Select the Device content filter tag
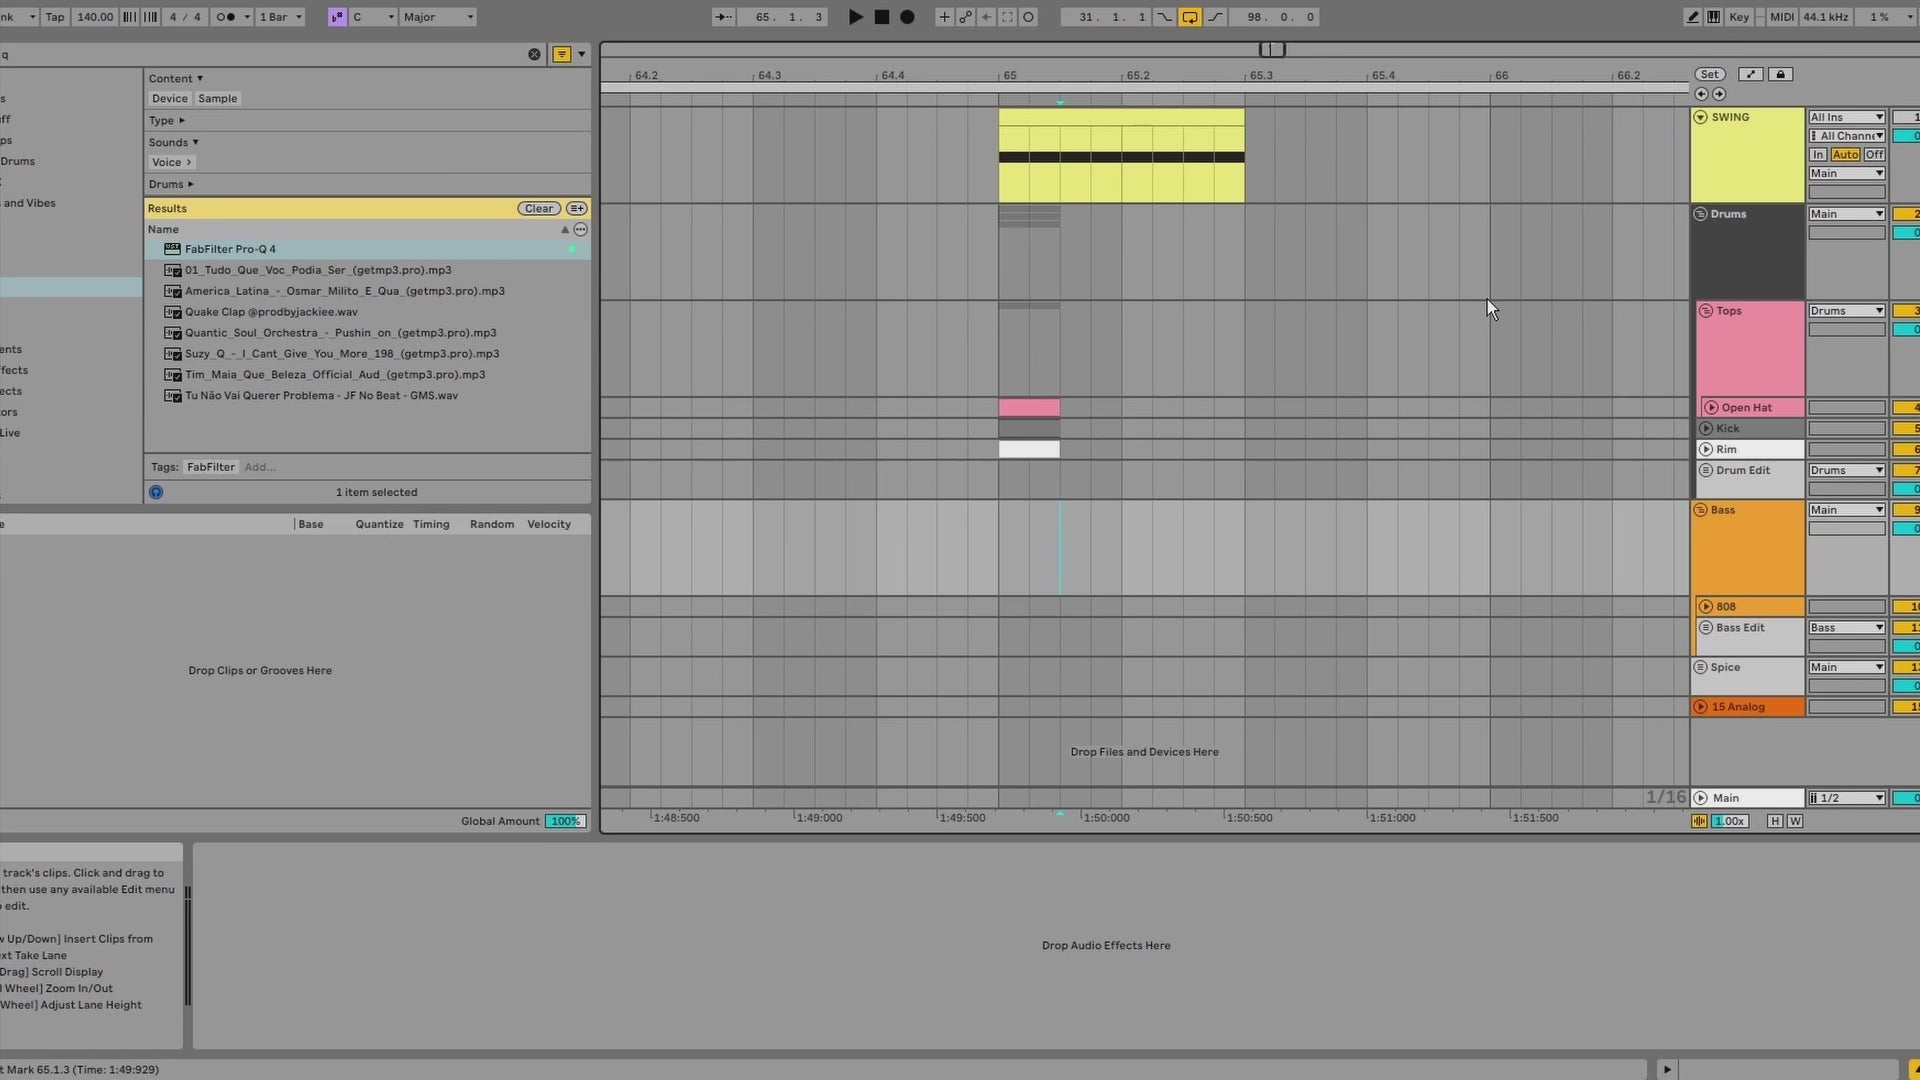This screenshot has width=1920, height=1080. (x=169, y=99)
